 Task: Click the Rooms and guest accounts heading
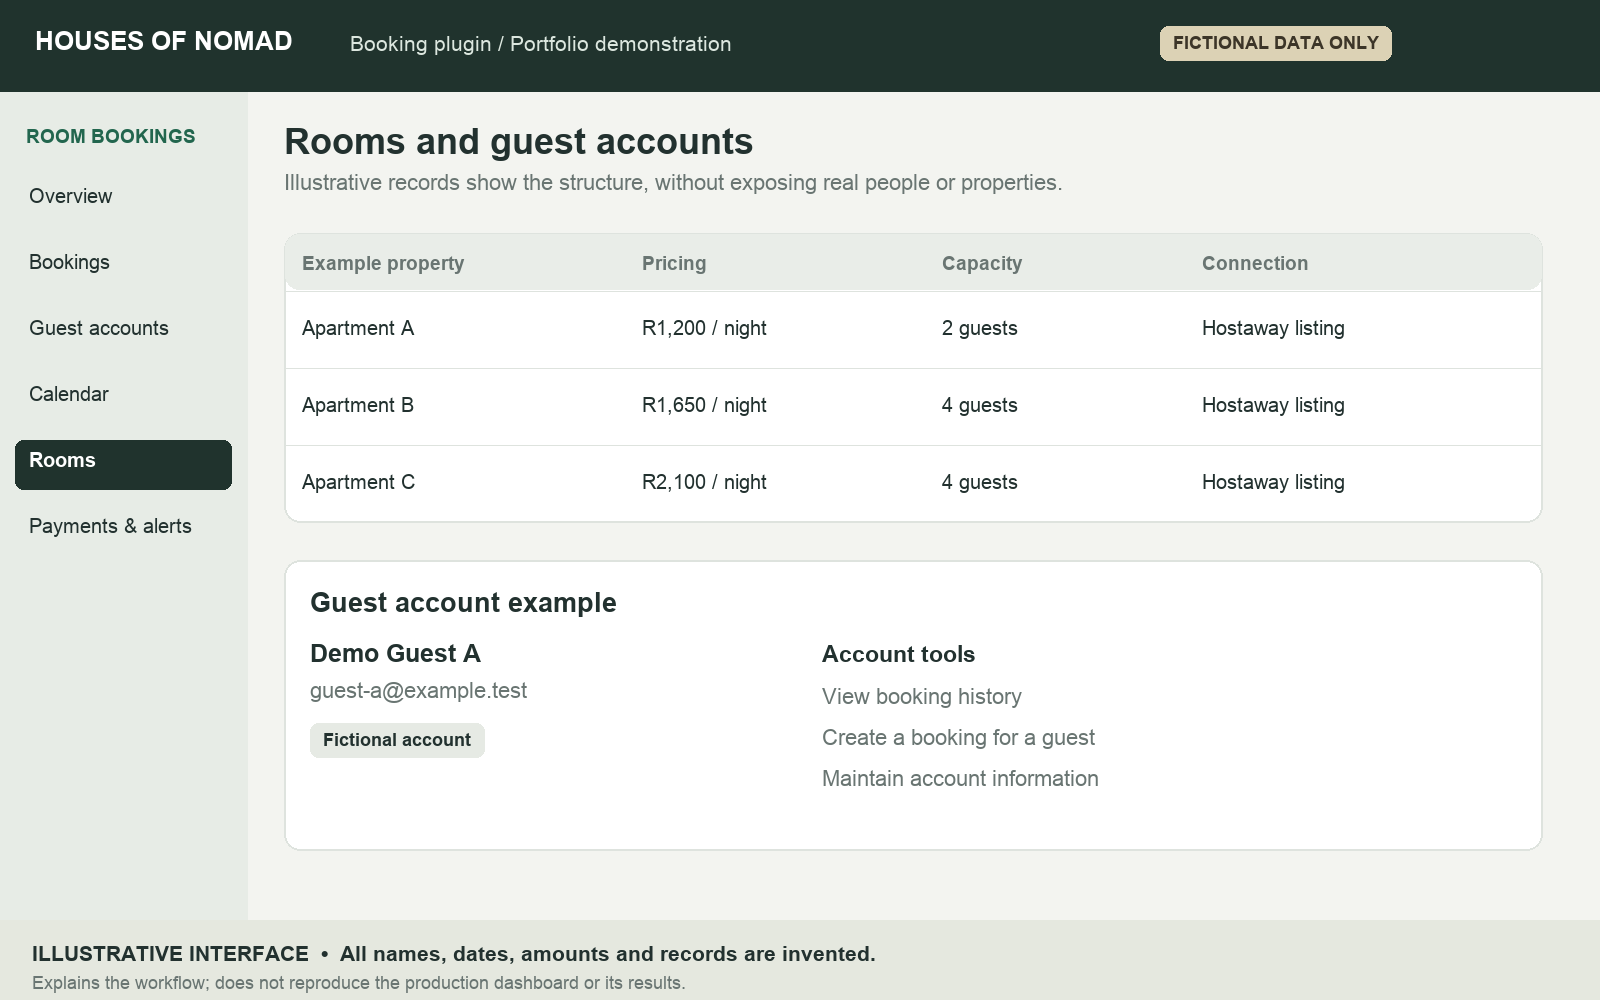tap(518, 142)
